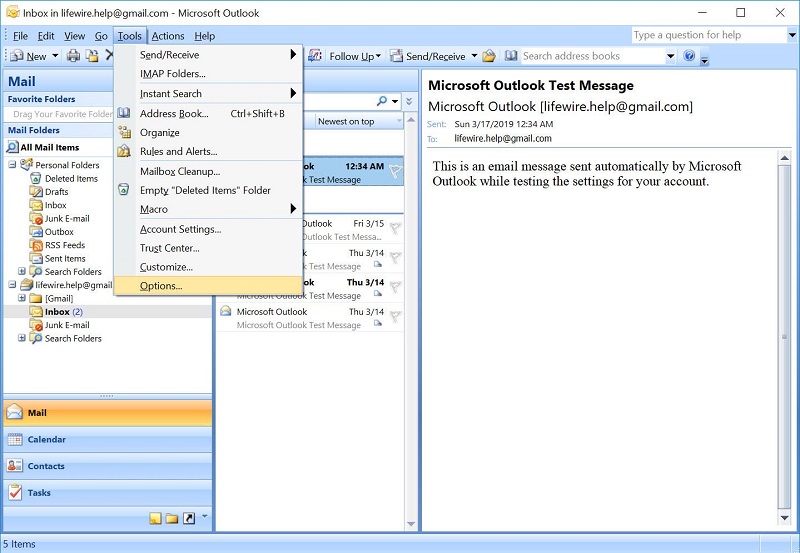Open the Help menu
The image size is (800, 553).
click(205, 36)
